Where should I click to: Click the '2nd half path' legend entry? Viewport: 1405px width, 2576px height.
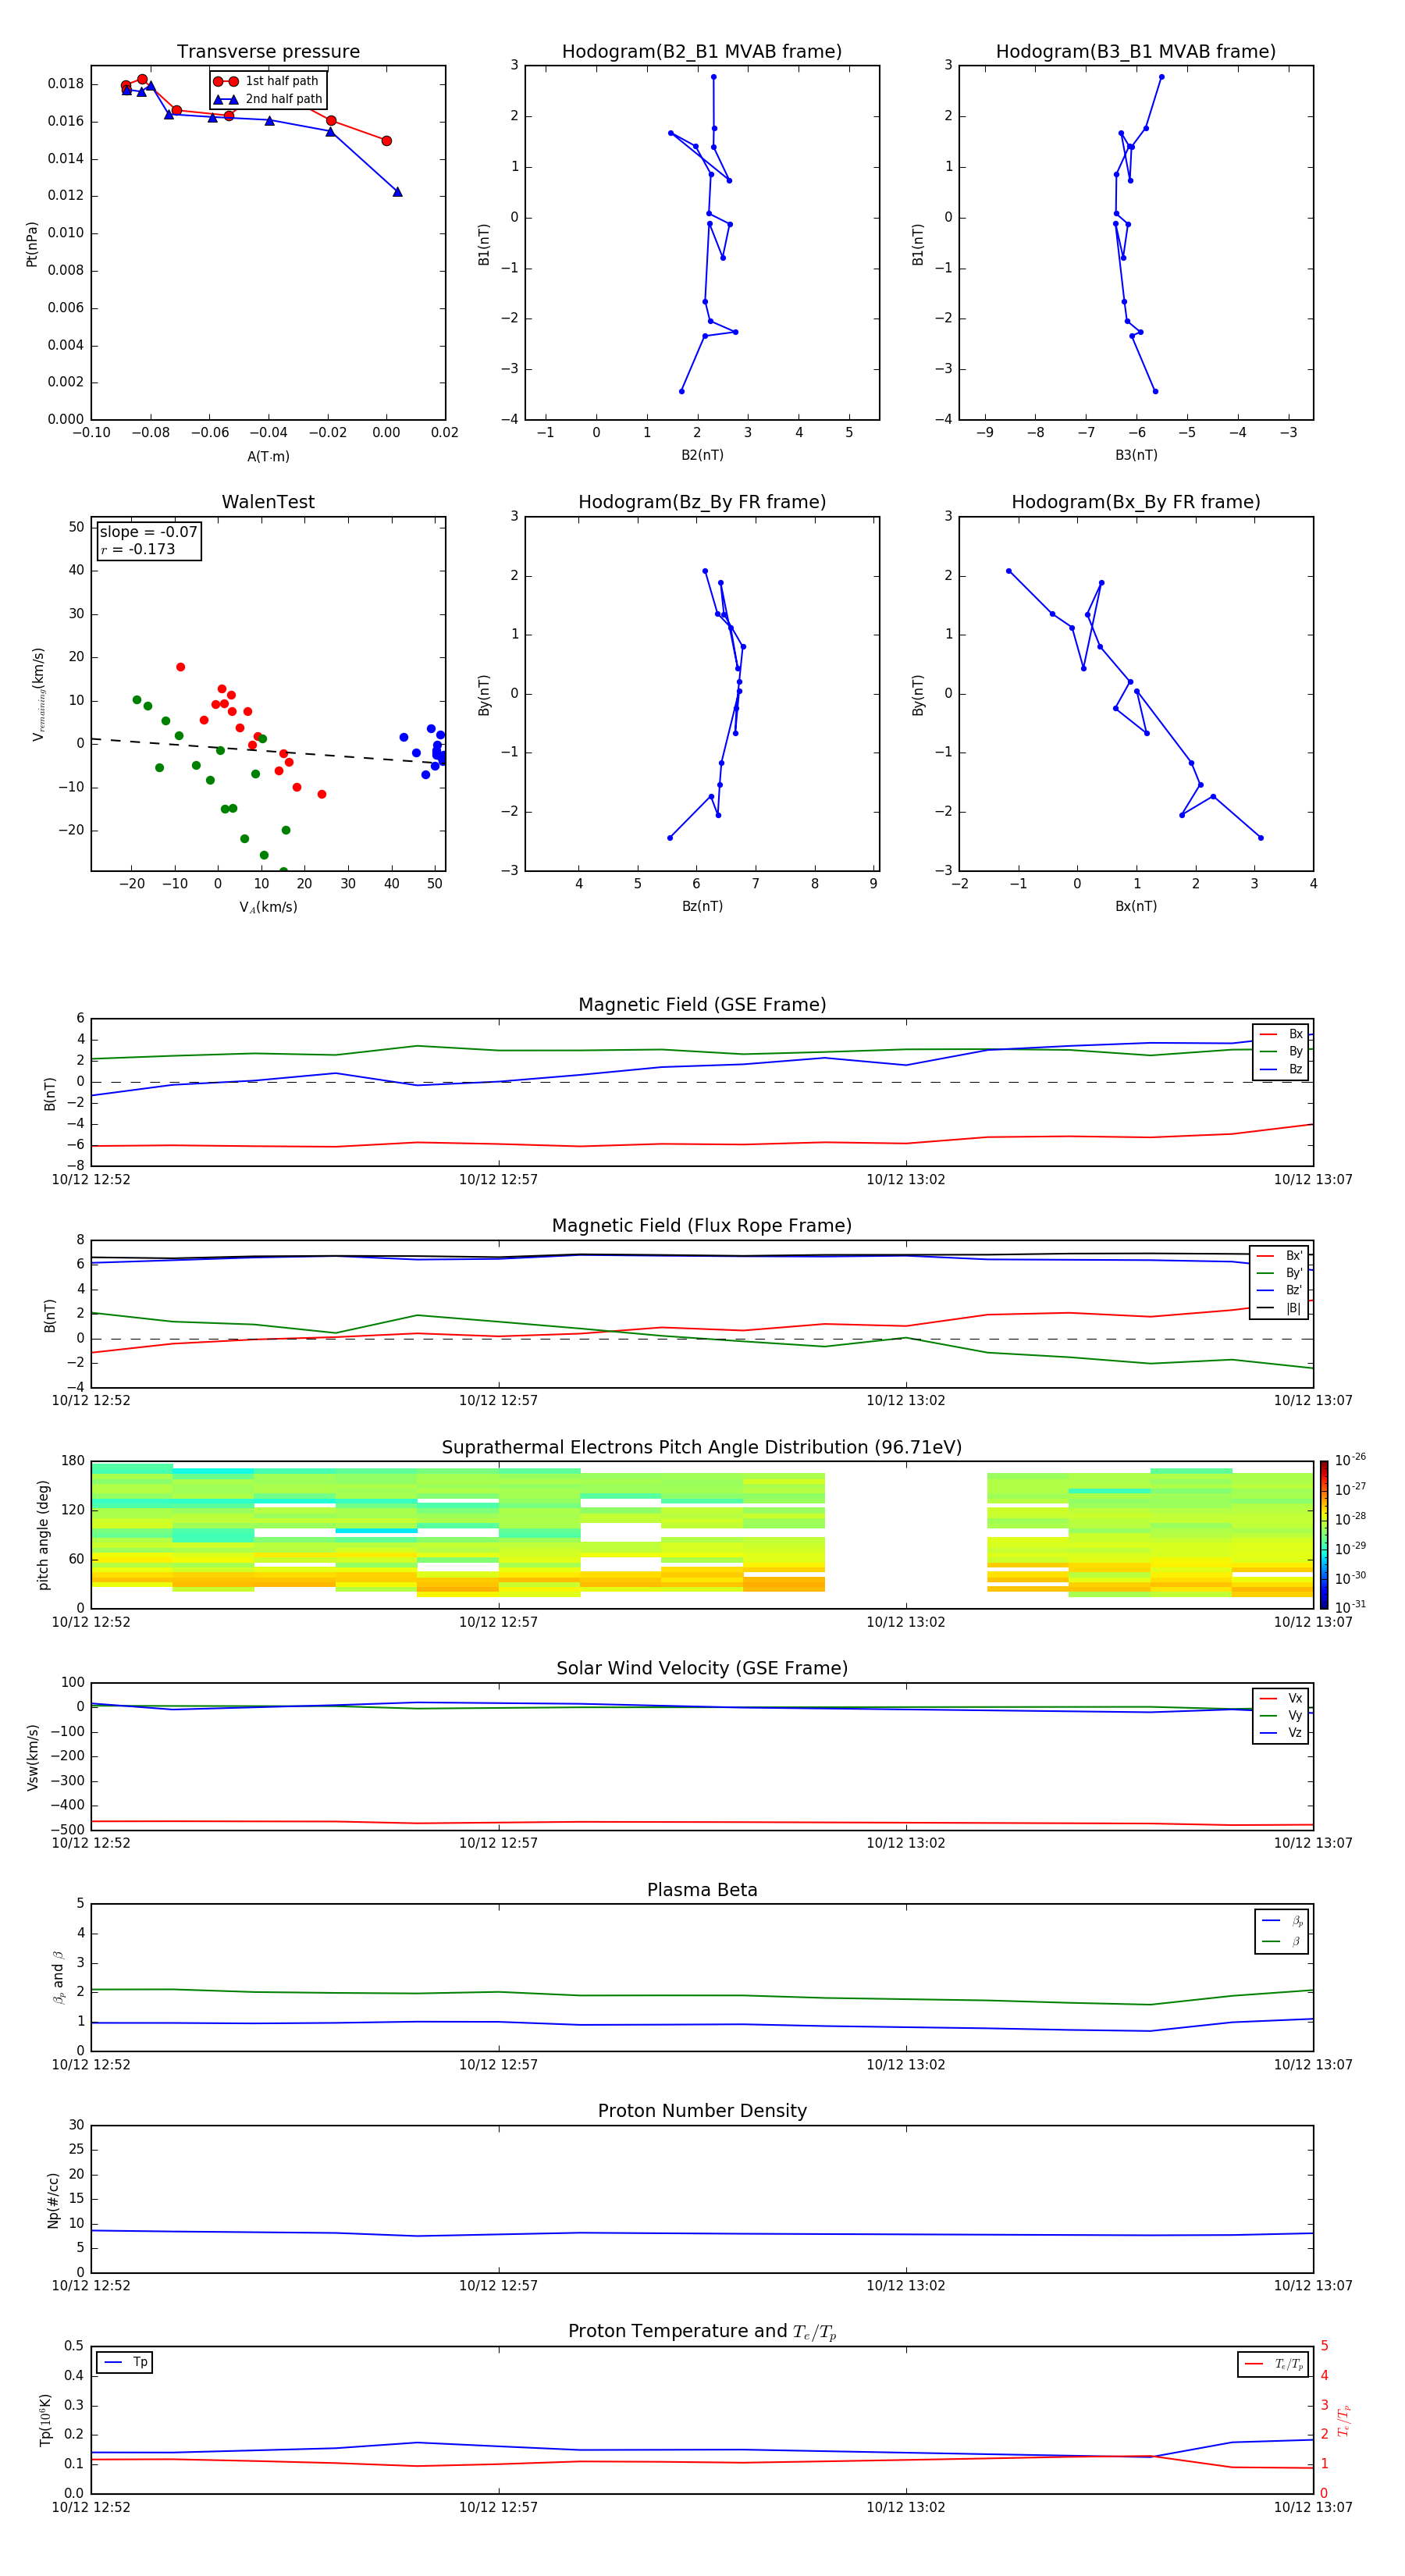[x=268, y=99]
